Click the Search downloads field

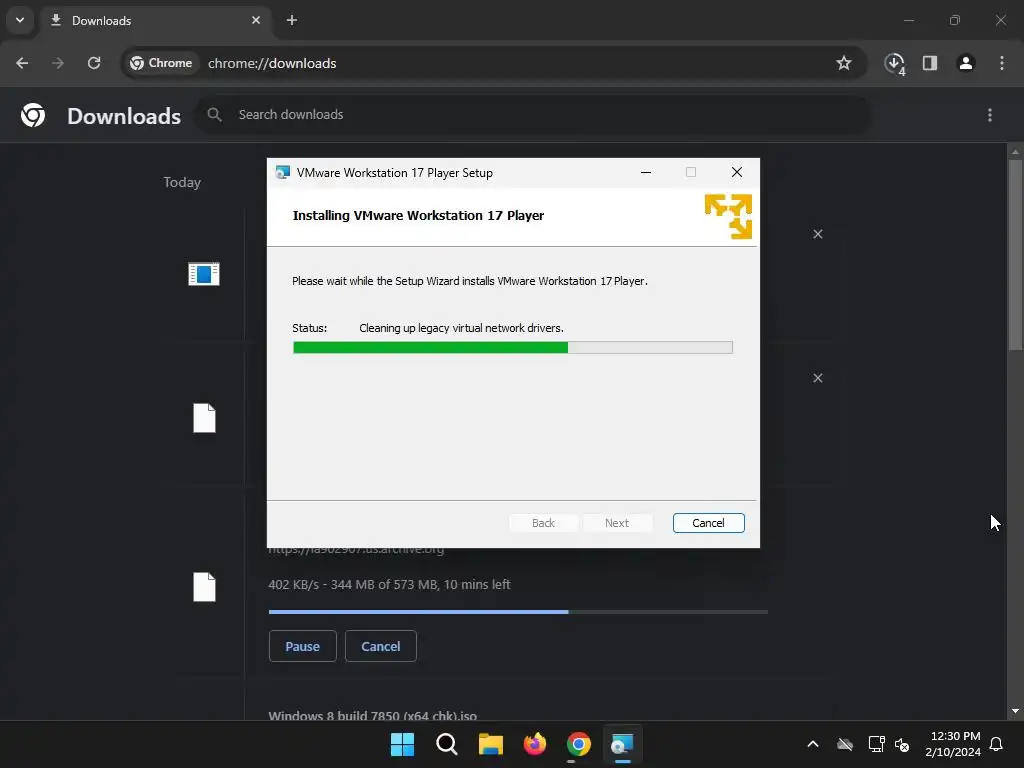532,115
